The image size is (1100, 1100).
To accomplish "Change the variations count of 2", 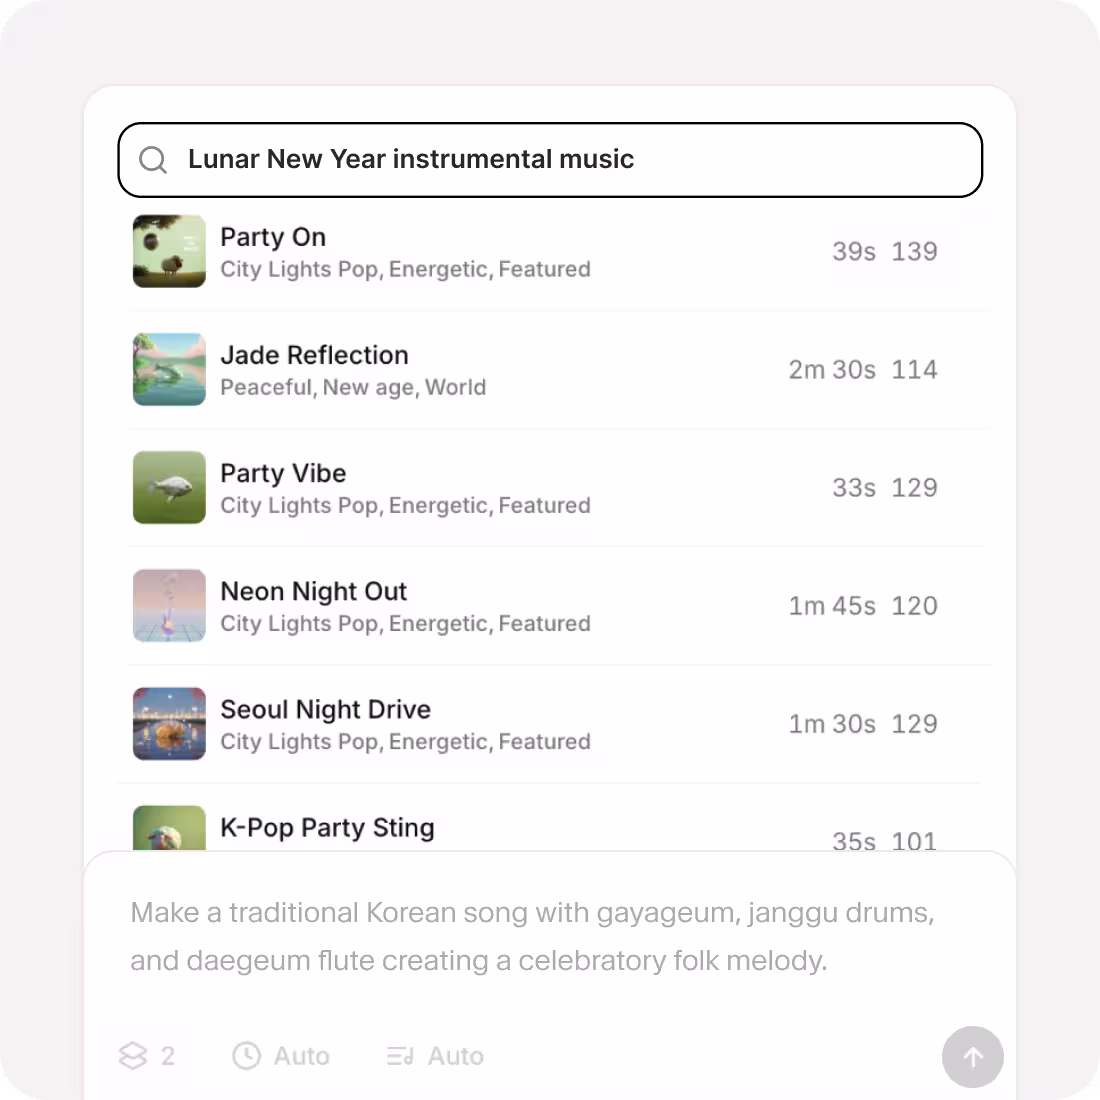I will (147, 1055).
